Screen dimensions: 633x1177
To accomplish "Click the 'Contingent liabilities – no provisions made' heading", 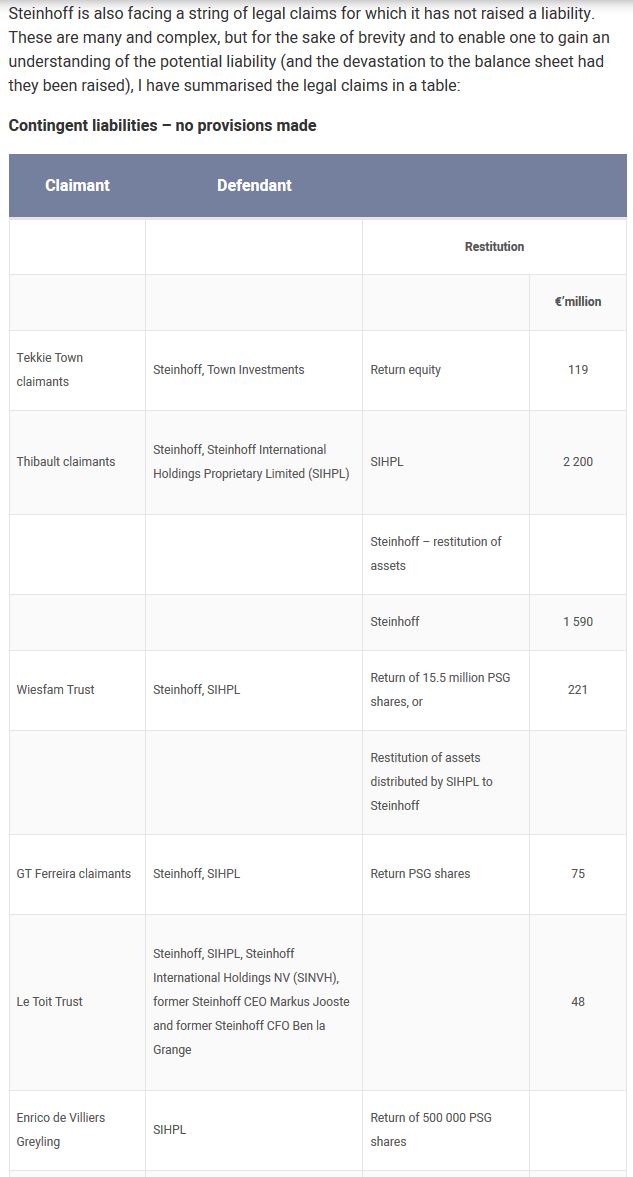I will coord(162,126).
